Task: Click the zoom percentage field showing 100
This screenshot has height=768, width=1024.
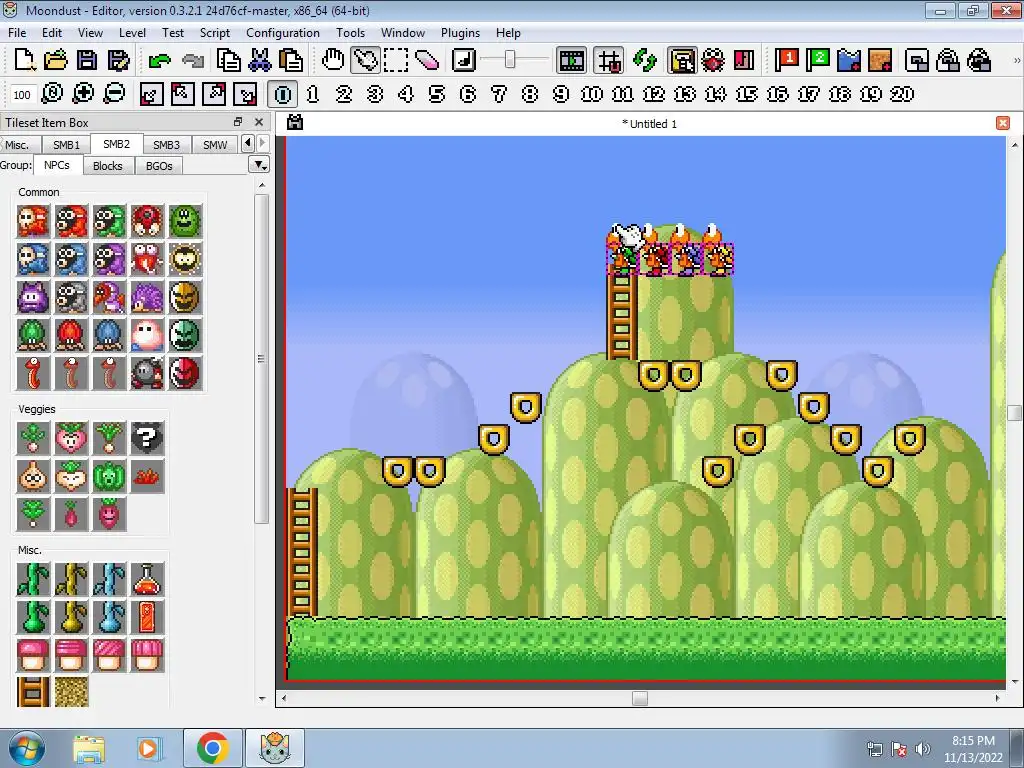Action: point(22,95)
